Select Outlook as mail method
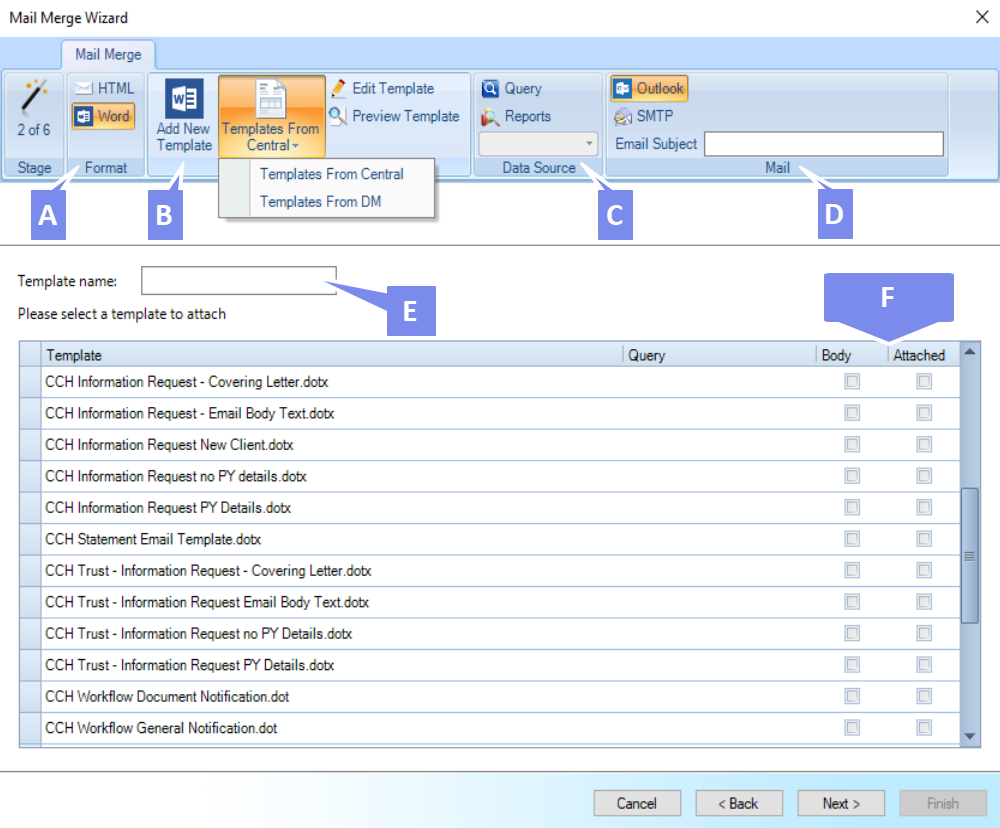The width and height of the screenshot is (1000, 828). 649,89
